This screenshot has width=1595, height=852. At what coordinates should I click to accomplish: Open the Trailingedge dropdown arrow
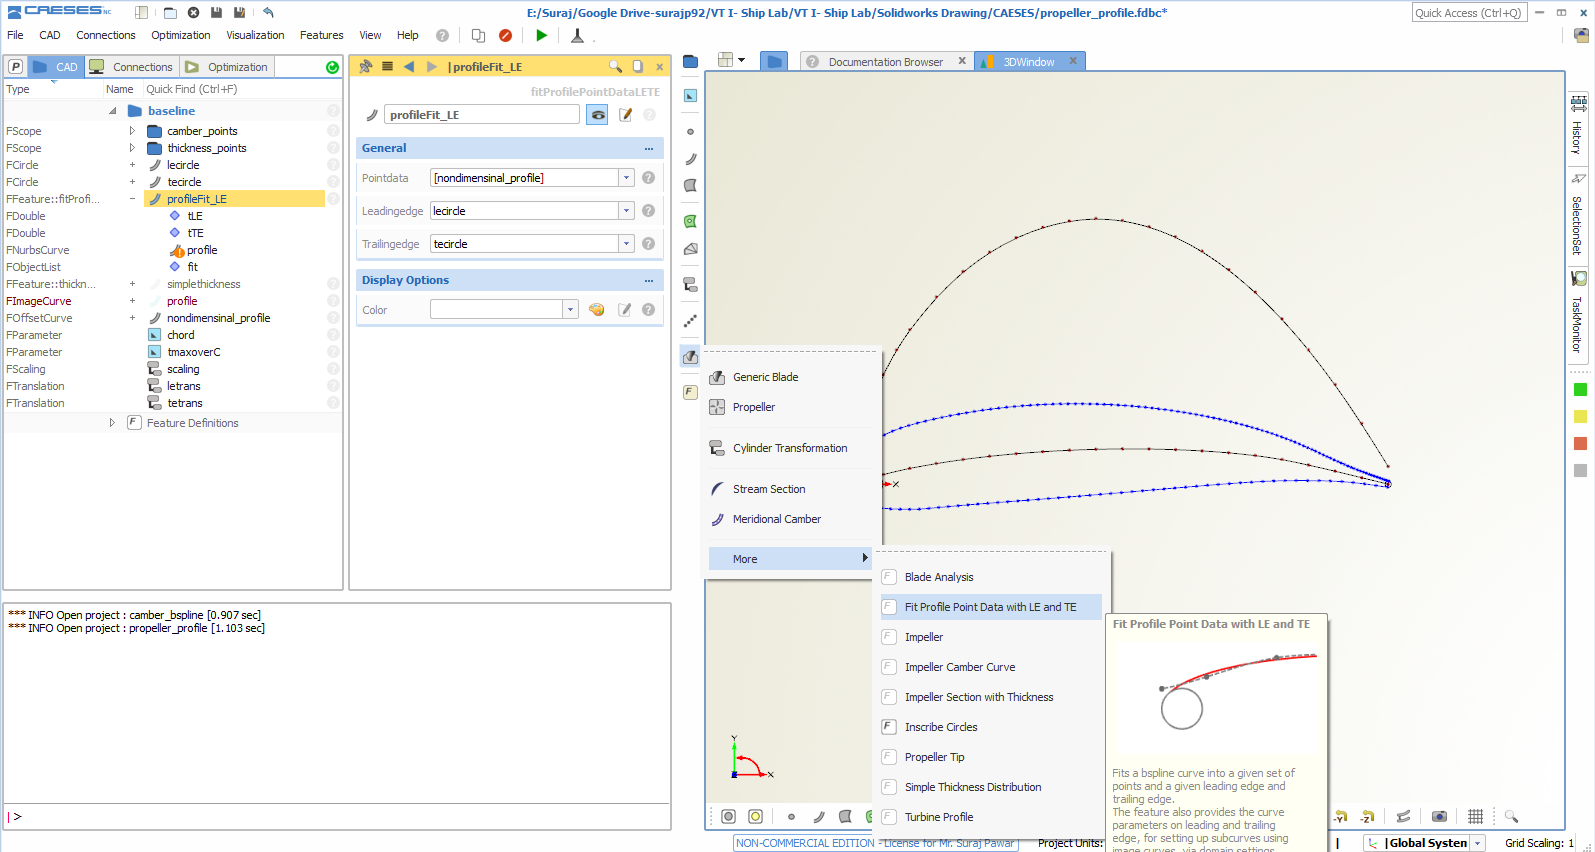[626, 244]
